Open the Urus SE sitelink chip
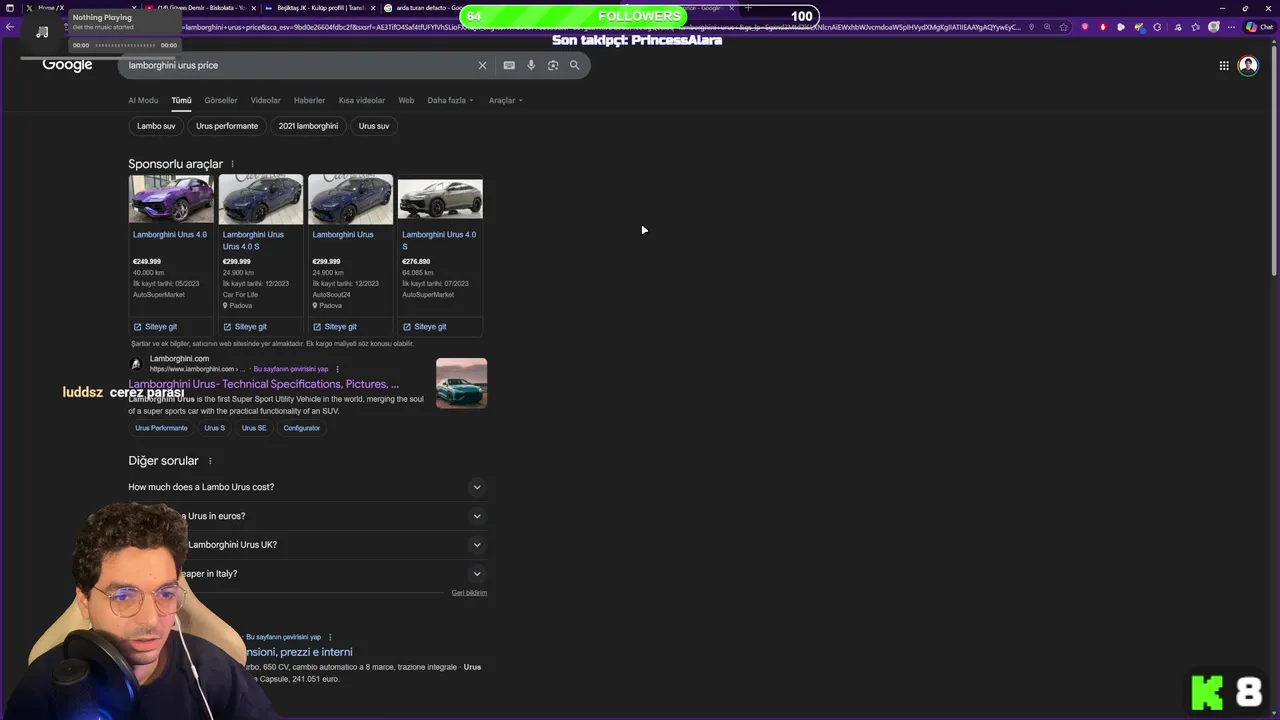The width and height of the screenshot is (1280, 720). (254, 428)
